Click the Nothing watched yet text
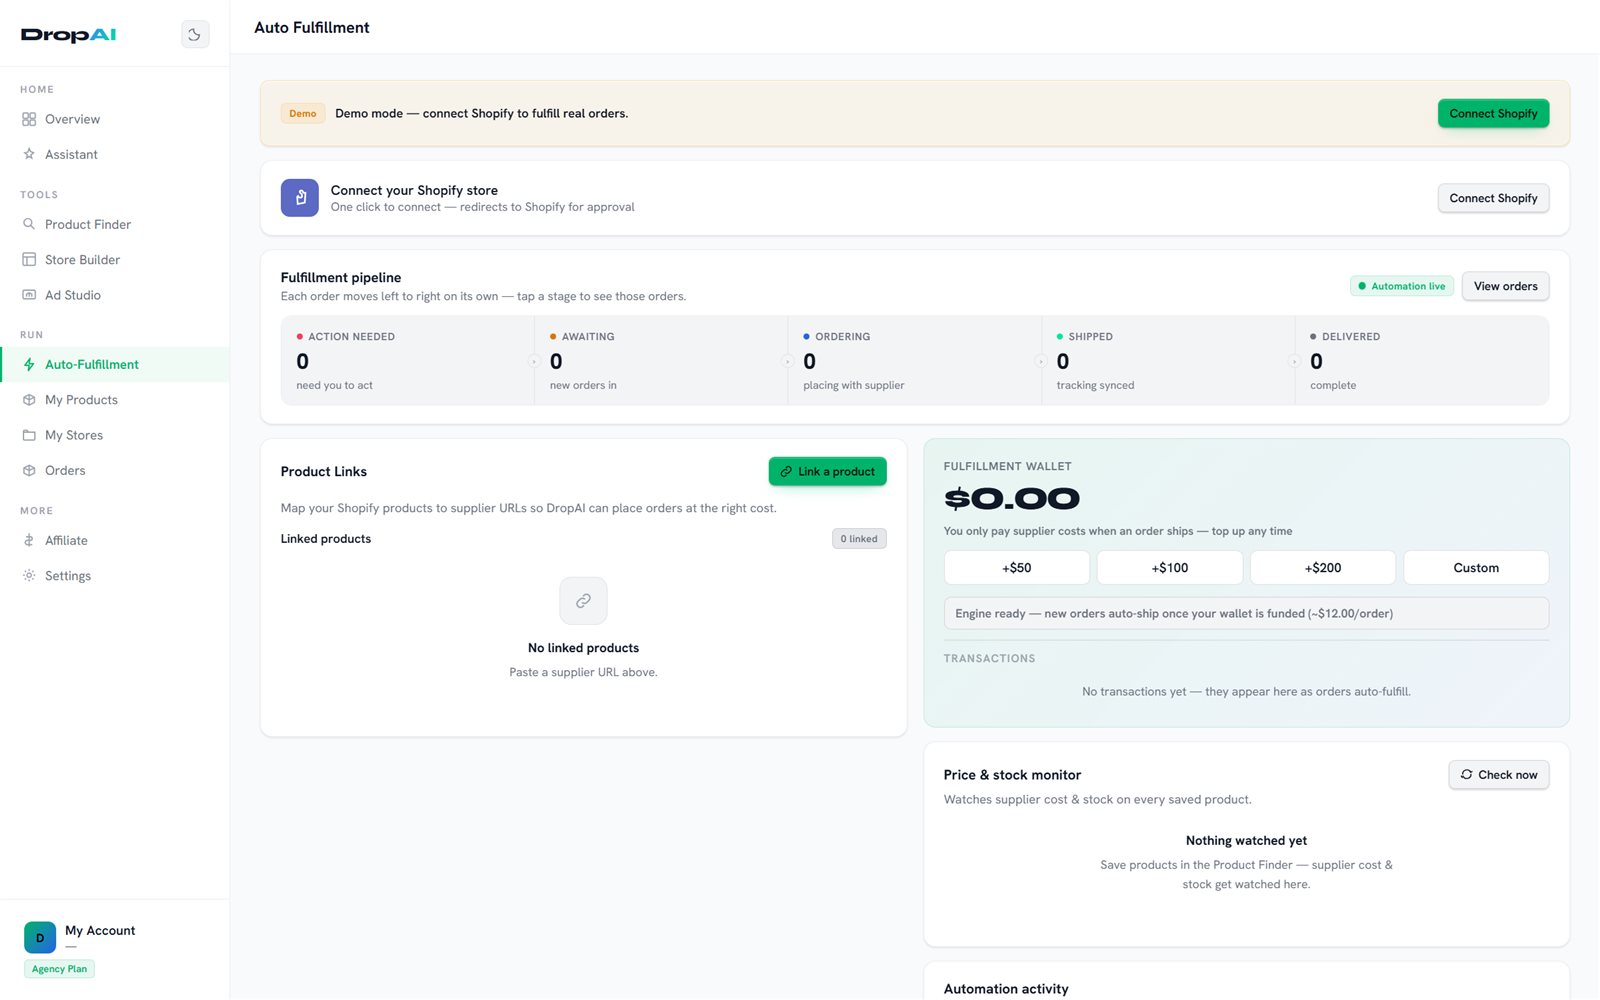 1246,841
